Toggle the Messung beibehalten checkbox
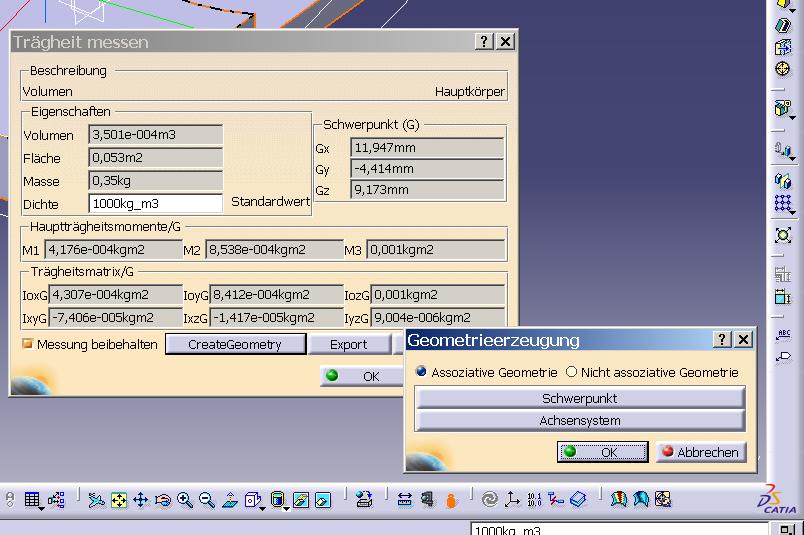Image resolution: width=804 pixels, height=535 pixels. click(x=27, y=344)
